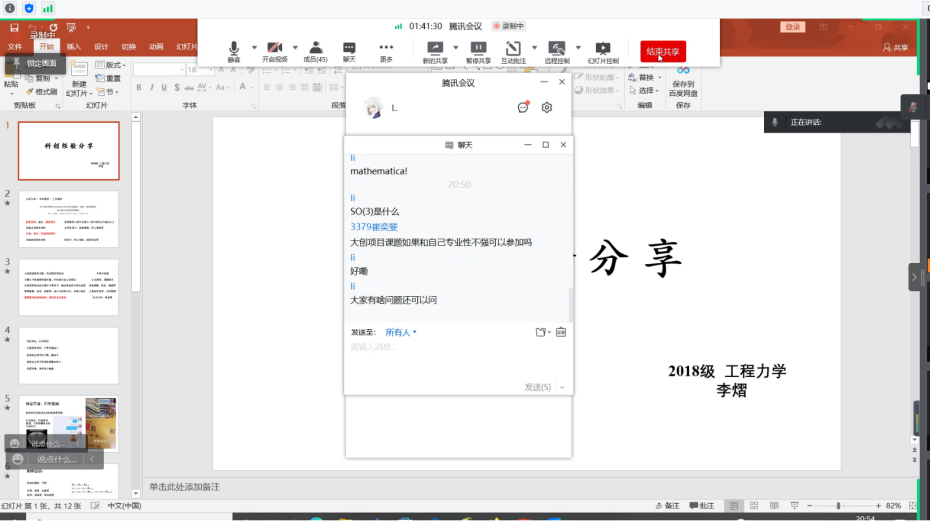Click the chat message input field
The width and height of the screenshot is (930, 522).
[x=457, y=348]
